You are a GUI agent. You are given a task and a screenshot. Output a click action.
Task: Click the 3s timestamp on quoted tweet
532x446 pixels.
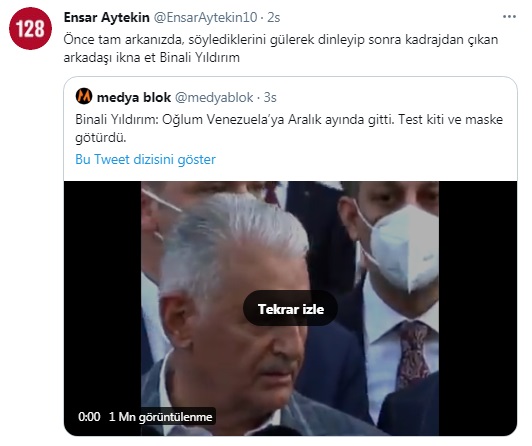point(270,97)
